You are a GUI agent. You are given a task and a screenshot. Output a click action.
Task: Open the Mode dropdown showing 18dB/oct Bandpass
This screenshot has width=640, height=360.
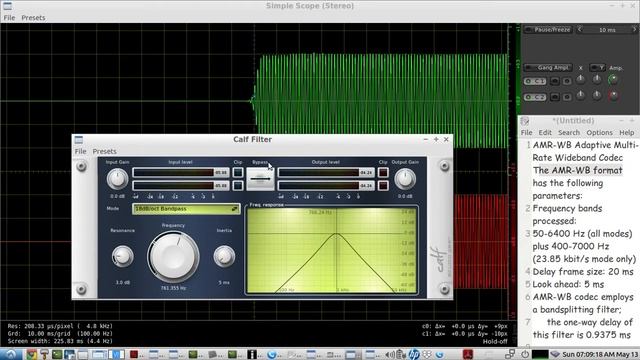click(186, 209)
